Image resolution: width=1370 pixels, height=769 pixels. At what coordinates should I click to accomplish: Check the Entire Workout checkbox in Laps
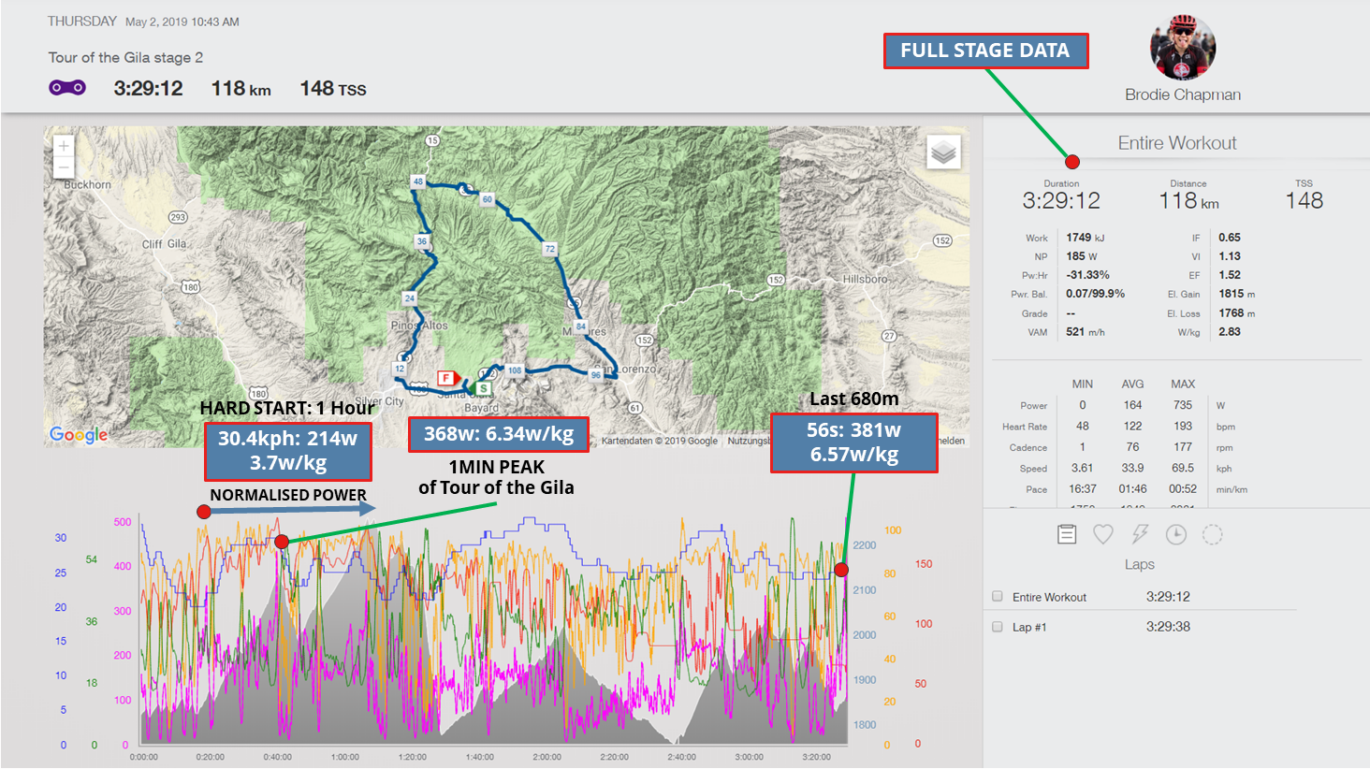(997, 596)
